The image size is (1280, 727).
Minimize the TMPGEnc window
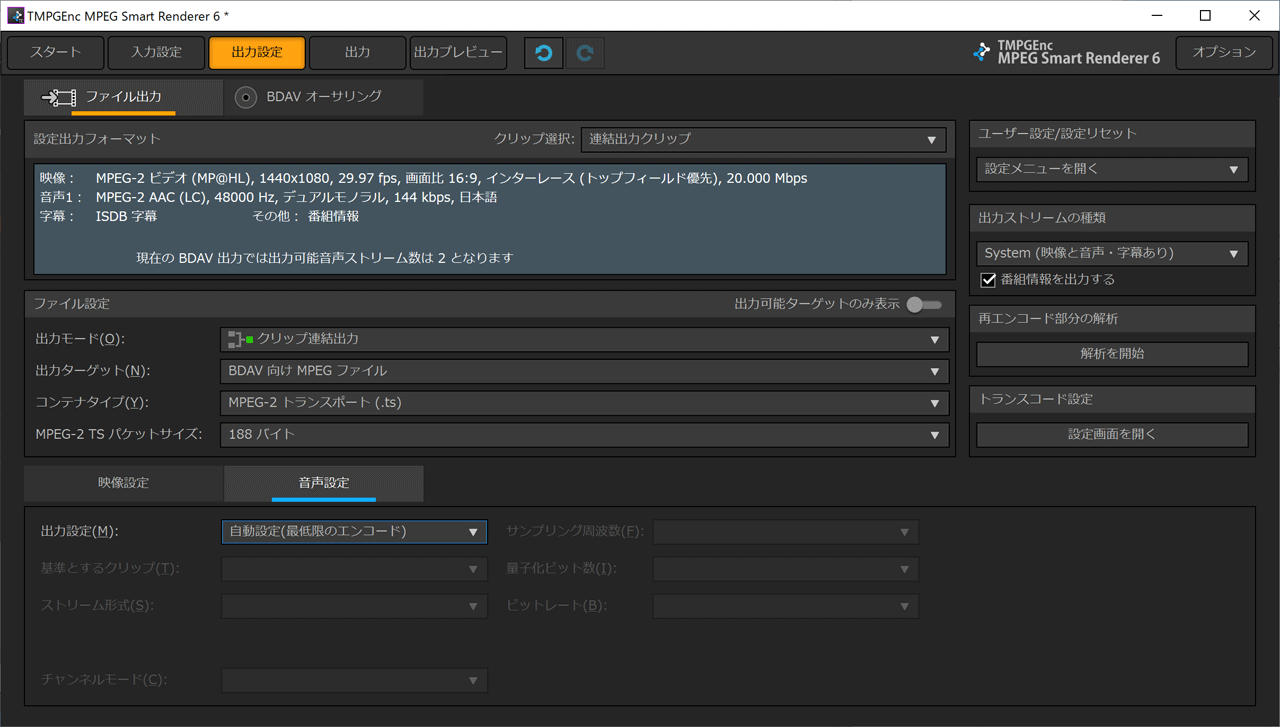(1157, 15)
